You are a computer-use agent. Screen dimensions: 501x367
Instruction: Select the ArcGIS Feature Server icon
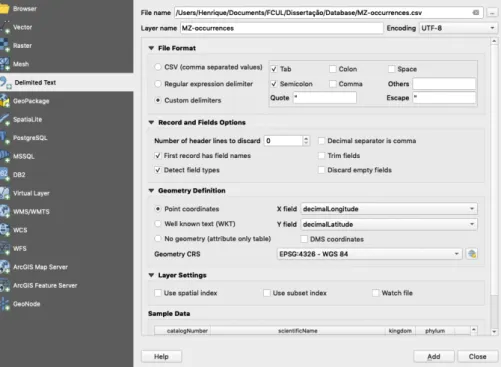click(5, 285)
